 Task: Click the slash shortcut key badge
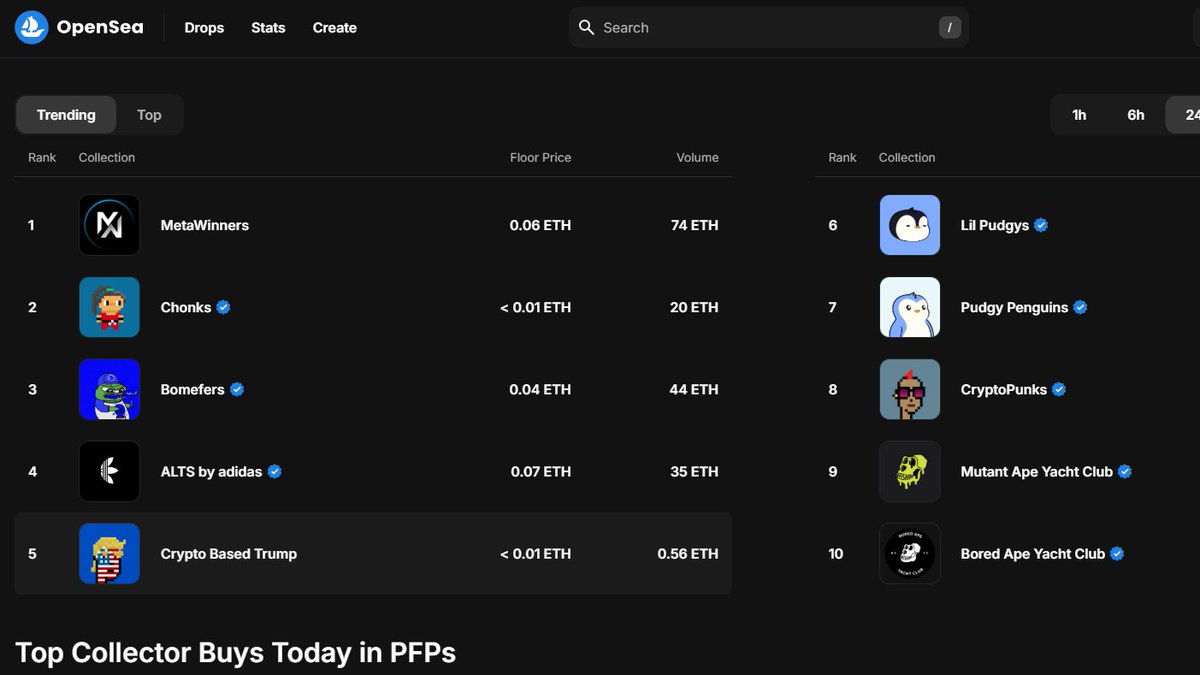(x=949, y=28)
